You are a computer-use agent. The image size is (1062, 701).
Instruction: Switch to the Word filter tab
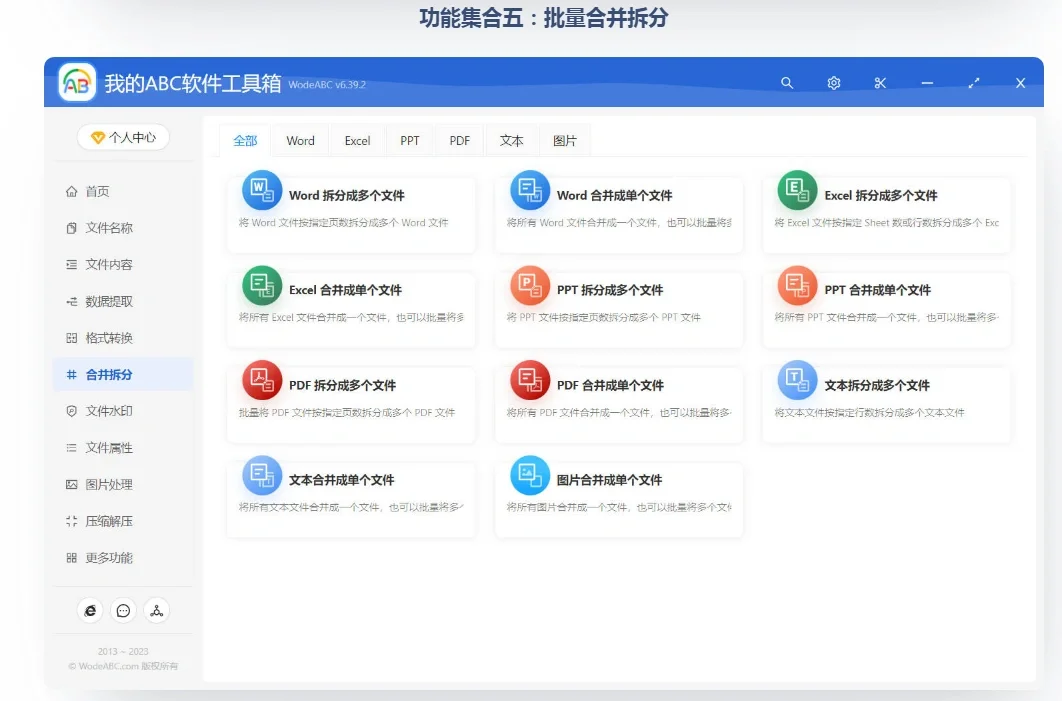tap(300, 140)
